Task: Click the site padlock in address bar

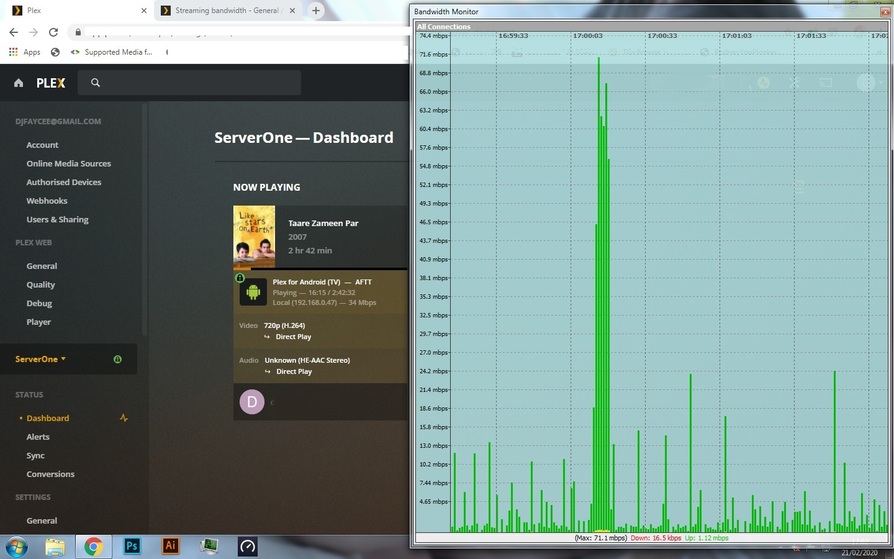Action: coord(78,32)
